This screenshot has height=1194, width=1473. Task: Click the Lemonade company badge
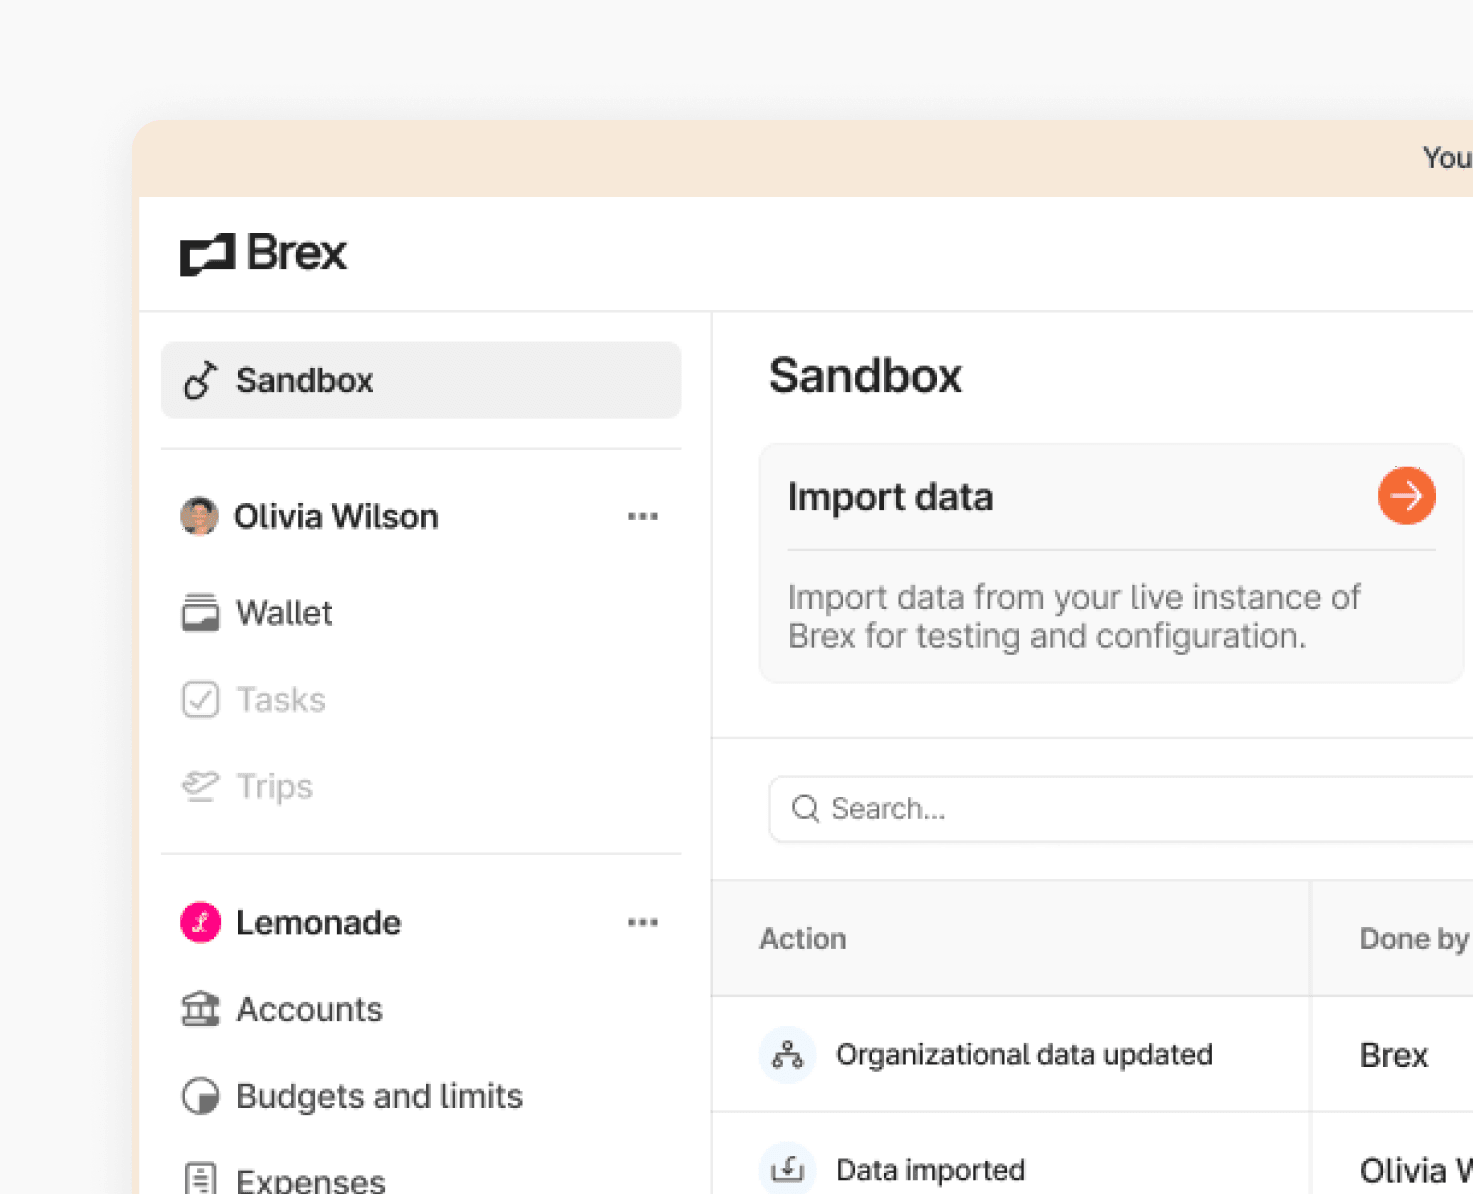coord(200,922)
